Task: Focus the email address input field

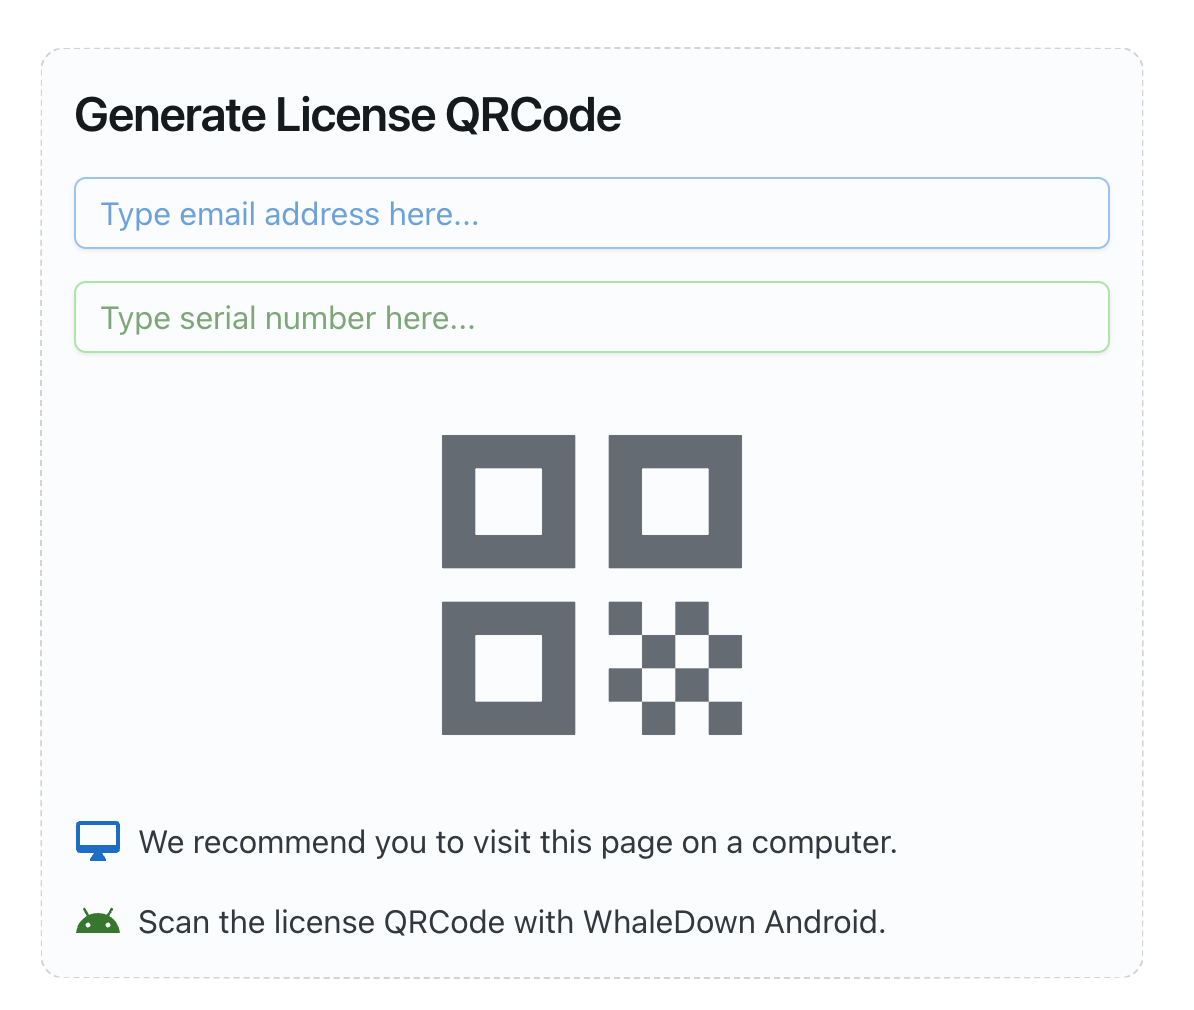Action: (592, 214)
